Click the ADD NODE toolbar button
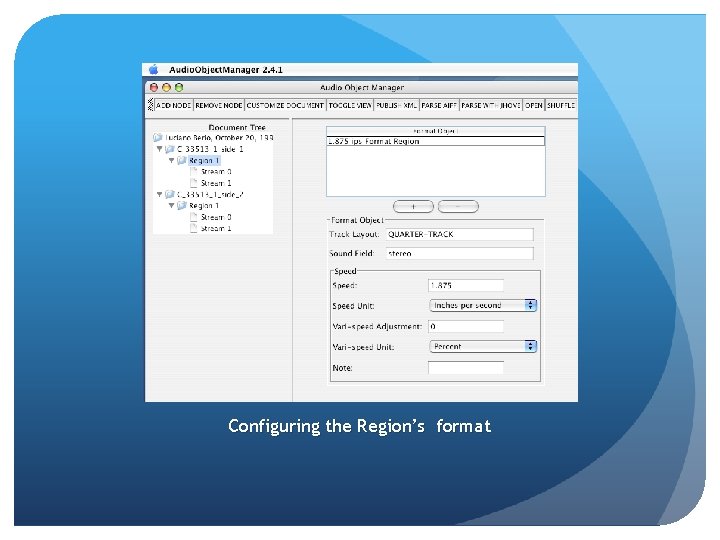The height and width of the screenshot is (540, 720). point(174,105)
